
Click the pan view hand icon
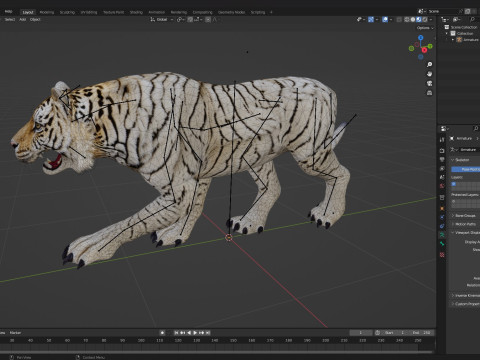point(429,74)
